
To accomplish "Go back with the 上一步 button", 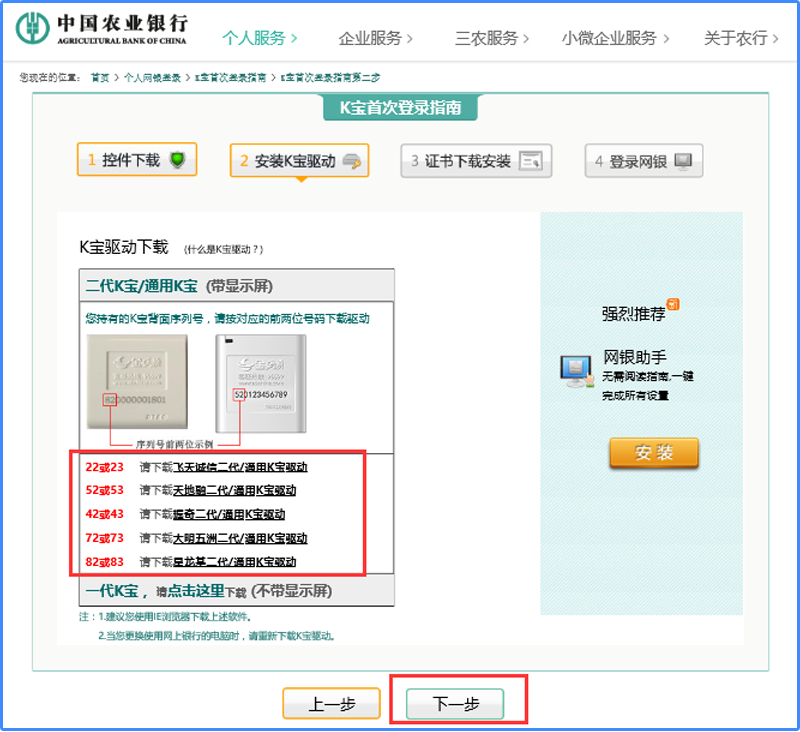I will [x=331, y=704].
